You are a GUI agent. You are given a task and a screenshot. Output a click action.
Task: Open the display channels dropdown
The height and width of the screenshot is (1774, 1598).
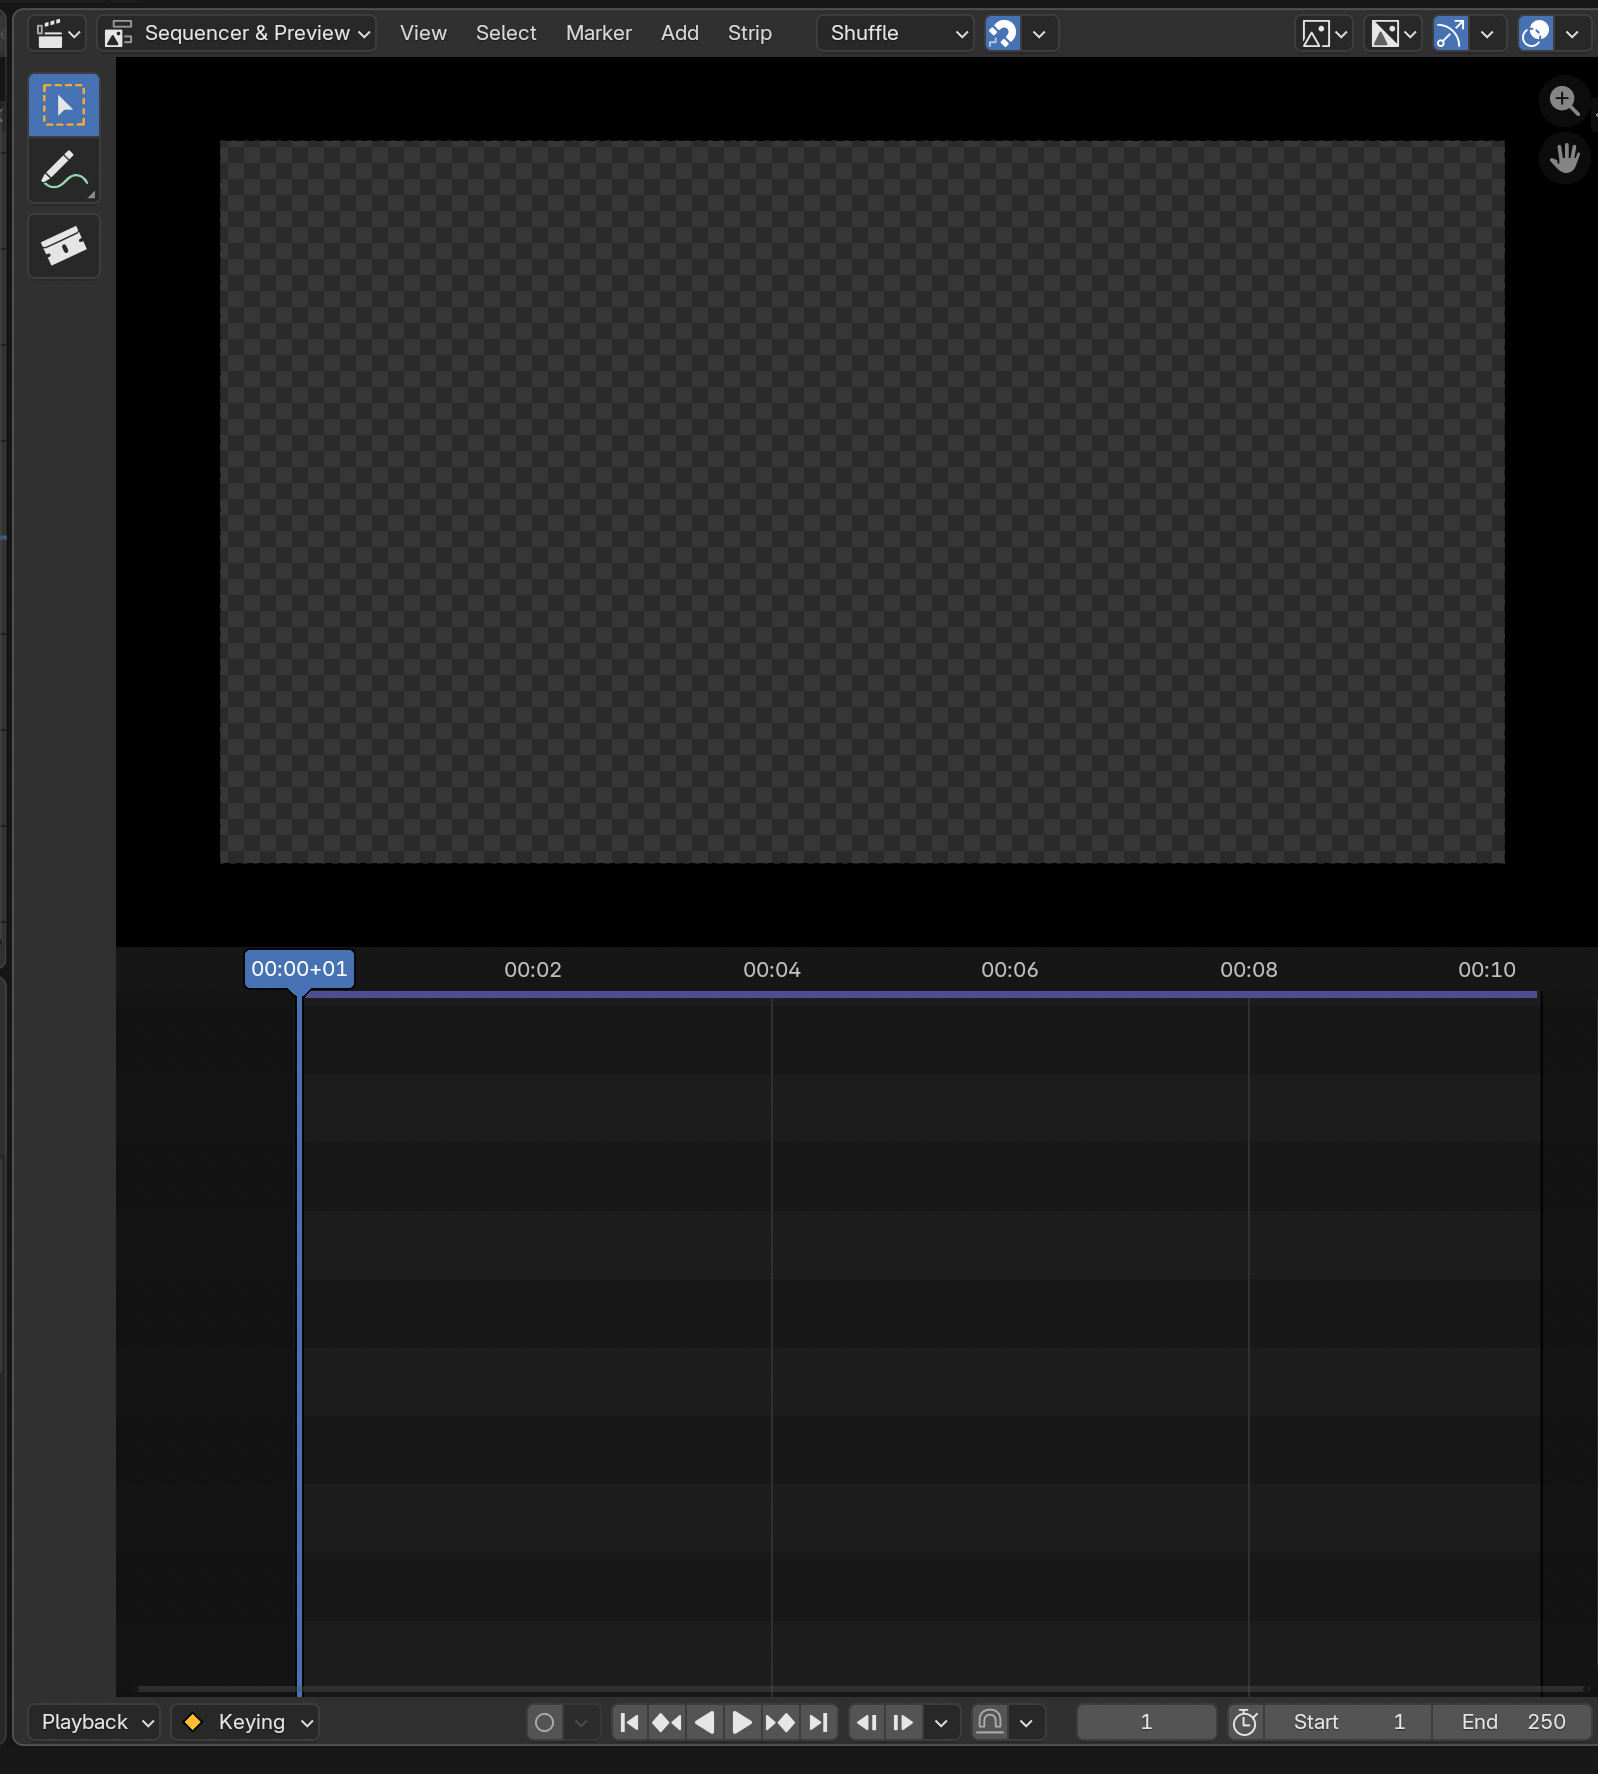pos(1393,33)
